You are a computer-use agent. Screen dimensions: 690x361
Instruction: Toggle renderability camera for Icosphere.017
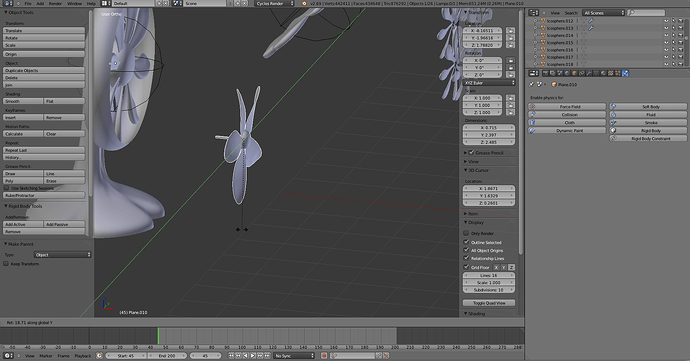680,57
